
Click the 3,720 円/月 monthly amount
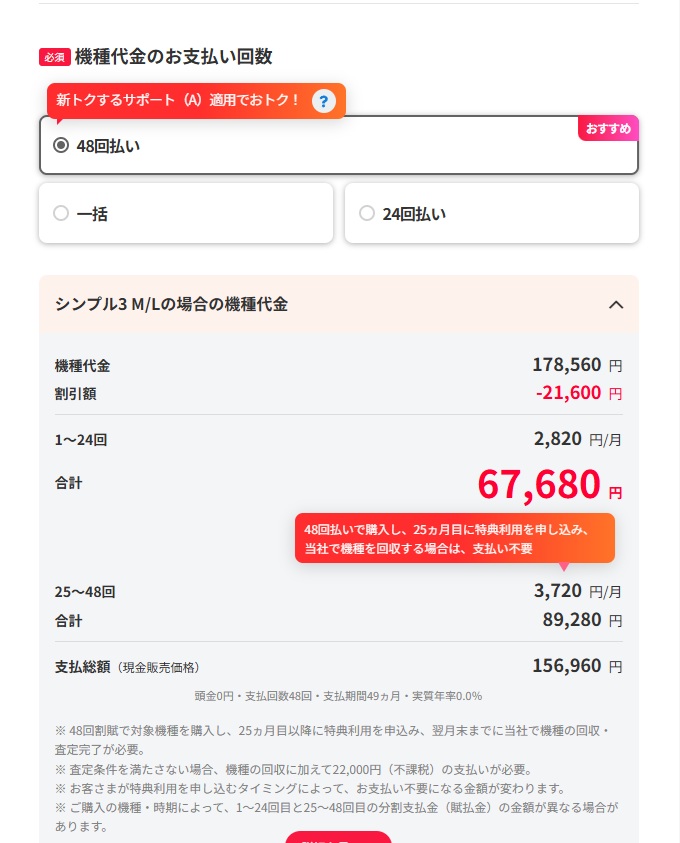pos(577,591)
